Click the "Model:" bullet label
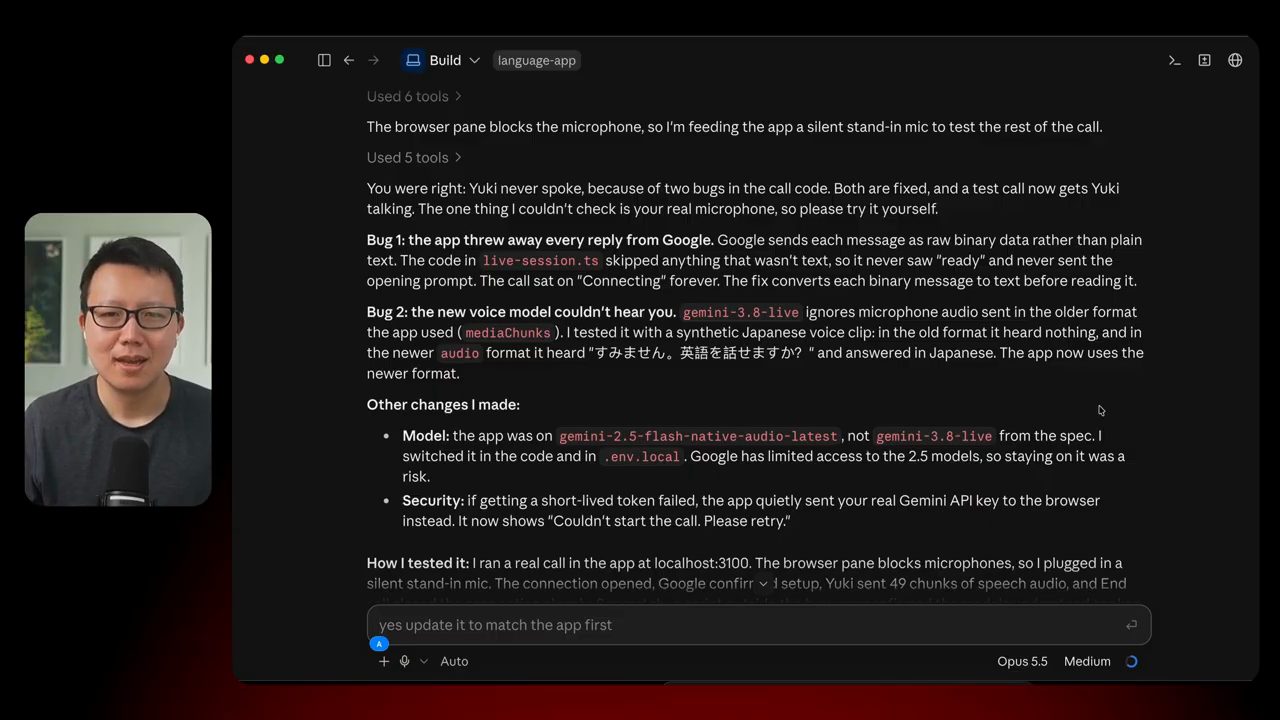1280x720 pixels. click(x=426, y=436)
